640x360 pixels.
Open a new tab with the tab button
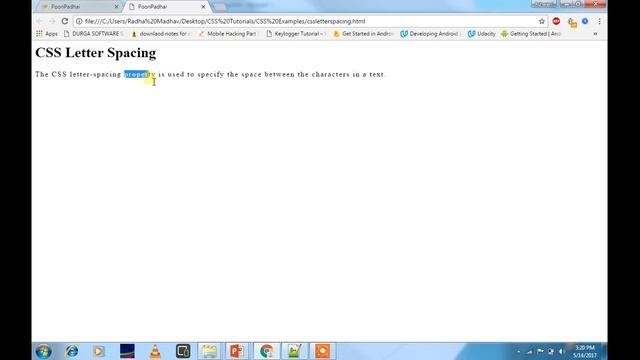(220, 7)
